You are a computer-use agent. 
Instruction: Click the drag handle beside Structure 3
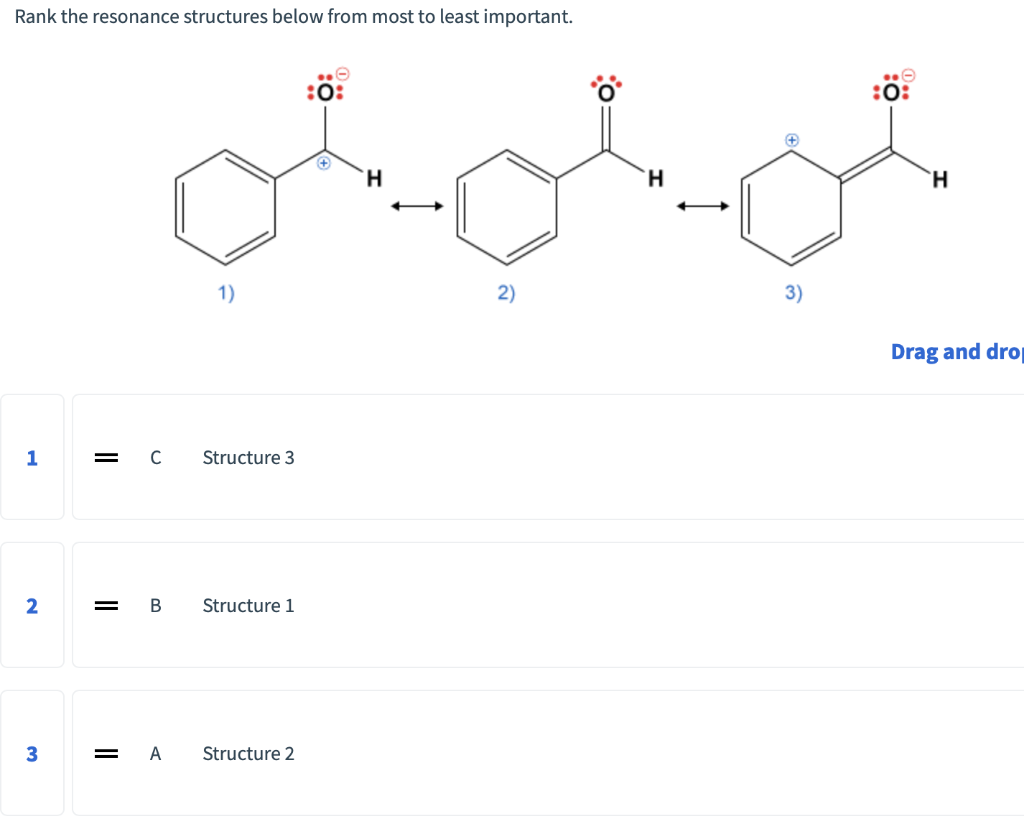105,457
